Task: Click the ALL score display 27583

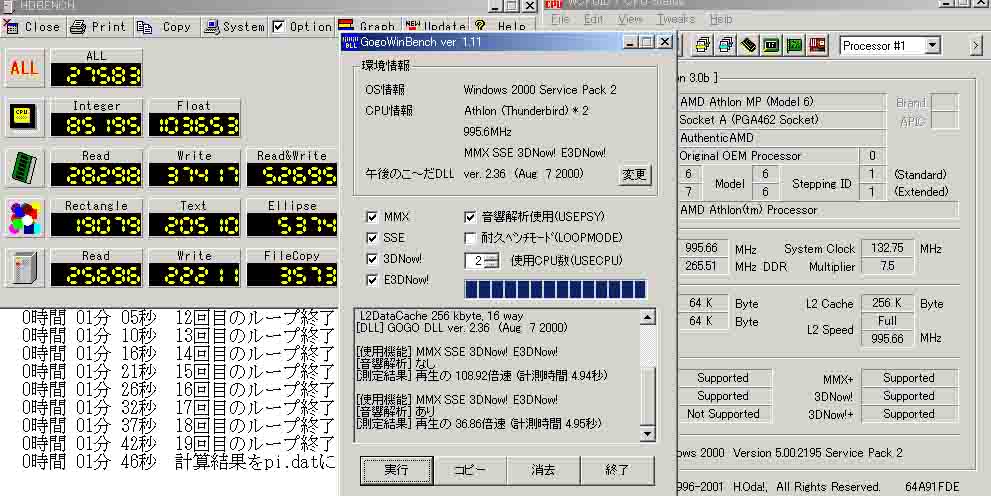Action: point(96,75)
